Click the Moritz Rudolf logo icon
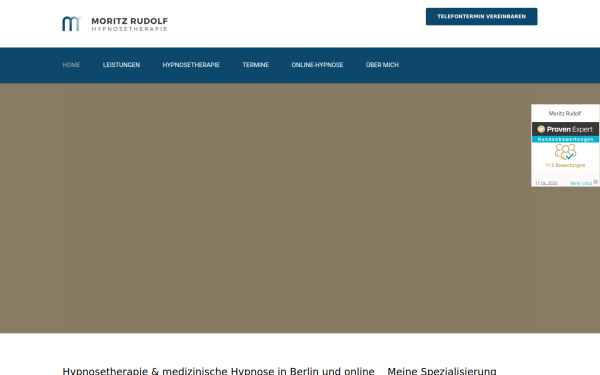 point(72,24)
